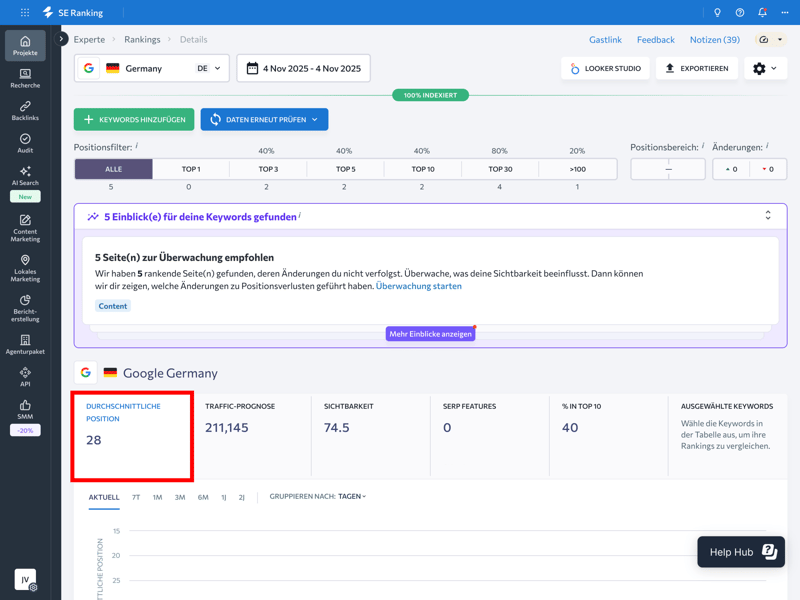Click the notifications bell icon
This screenshot has height=600, width=800.
tap(762, 12)
